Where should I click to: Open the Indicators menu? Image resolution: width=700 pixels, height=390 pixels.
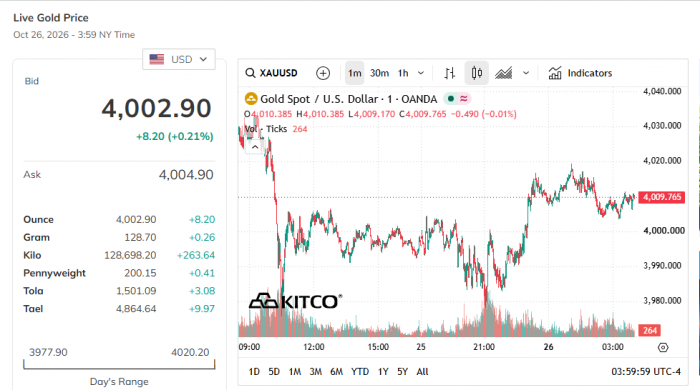tap(580, 73)
